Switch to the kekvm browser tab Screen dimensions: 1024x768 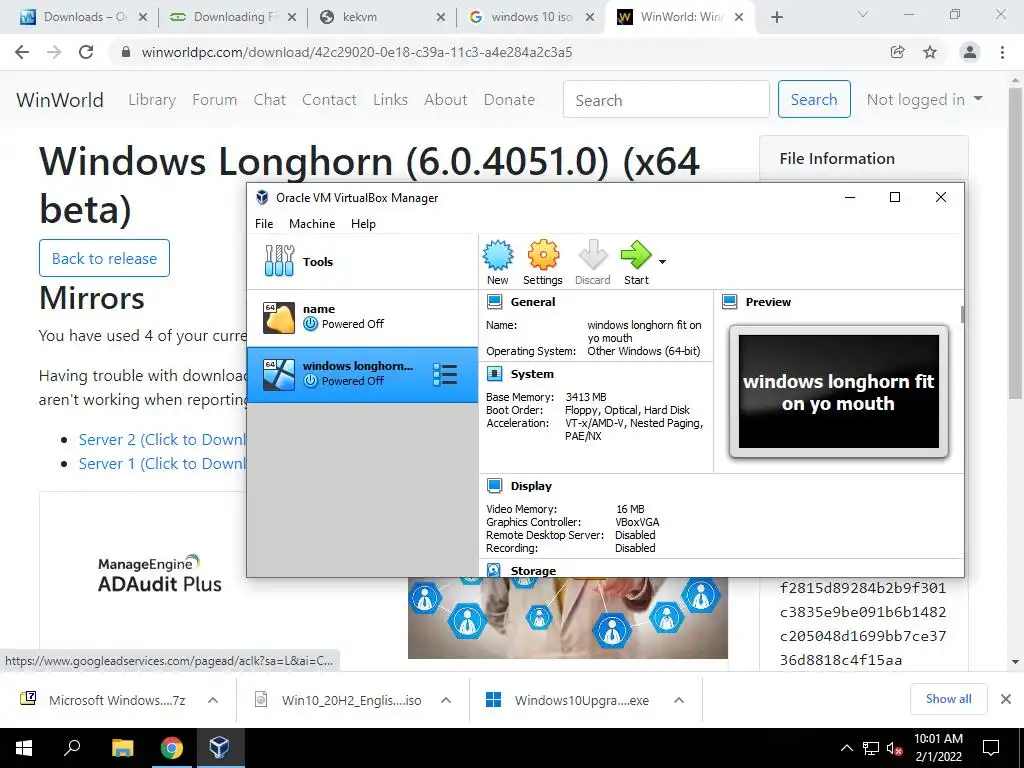point(383,17)
